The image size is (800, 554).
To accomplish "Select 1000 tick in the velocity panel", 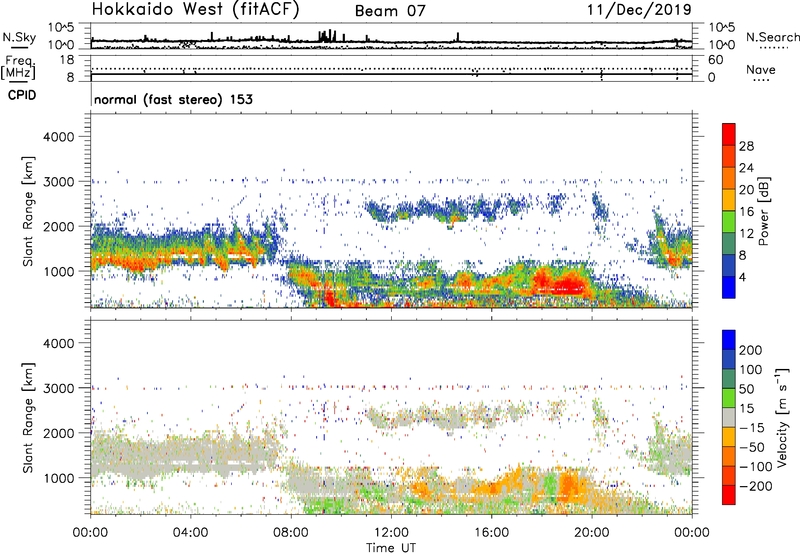I will coord(58,478).
